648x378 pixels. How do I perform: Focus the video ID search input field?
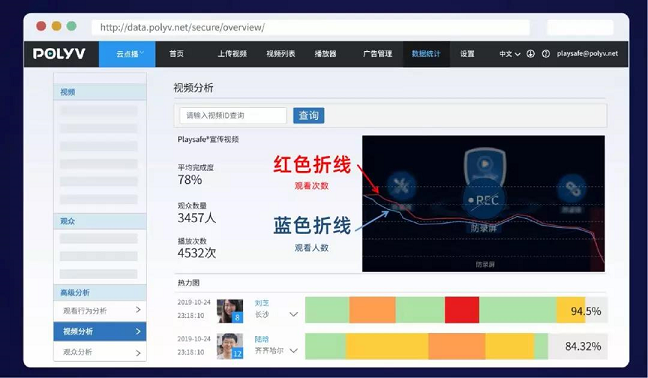(x=233, y=115)
